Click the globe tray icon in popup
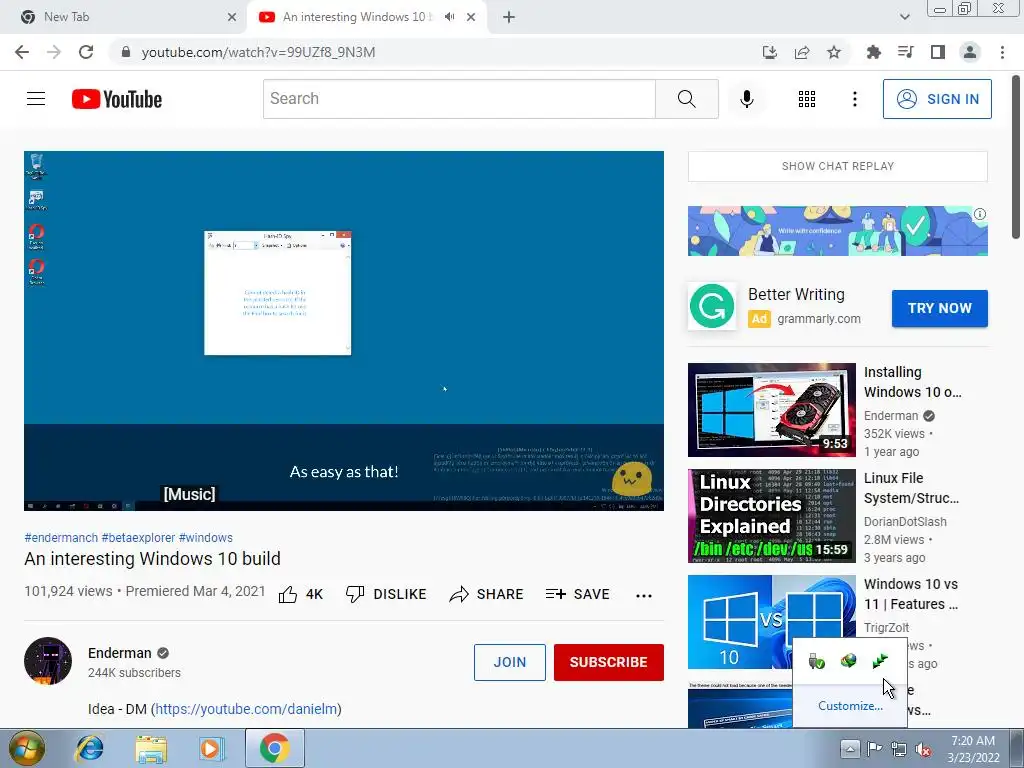The image size is (1024, 768). point(848,661)
